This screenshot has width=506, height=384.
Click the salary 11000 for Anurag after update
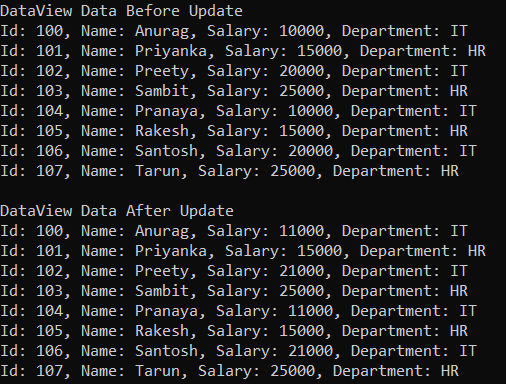point(301,231)
